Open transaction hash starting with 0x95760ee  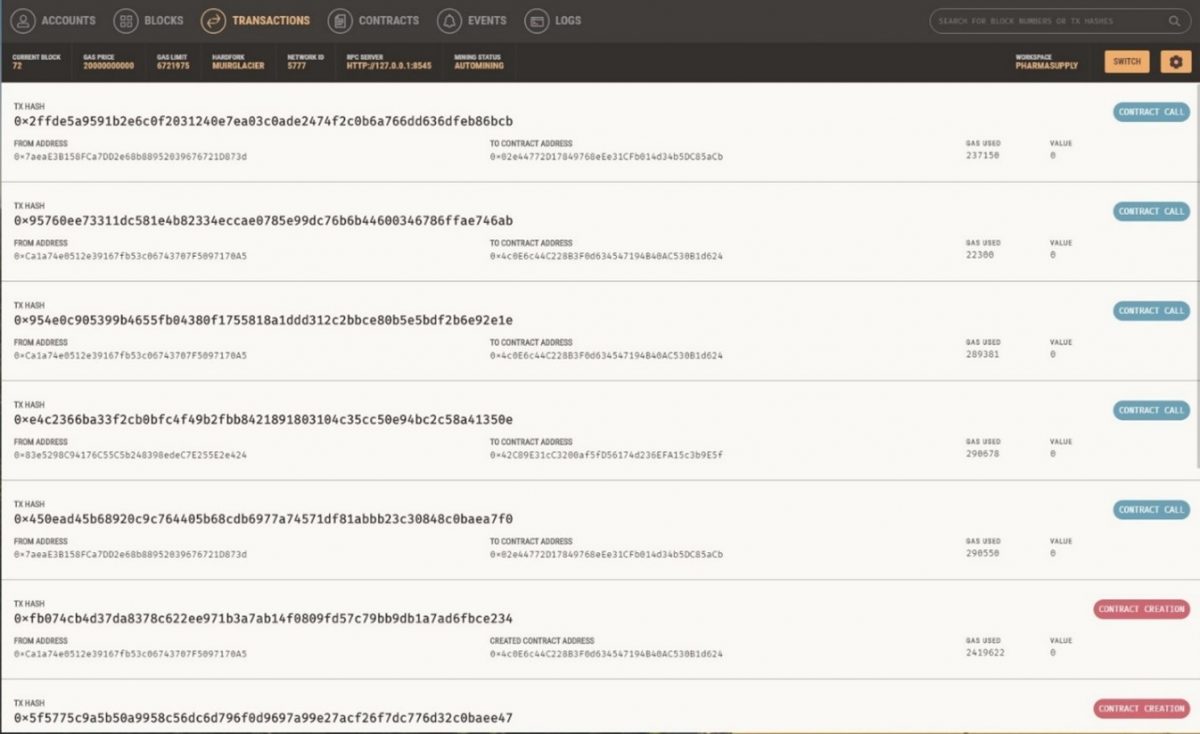click(x=263, y=220)
